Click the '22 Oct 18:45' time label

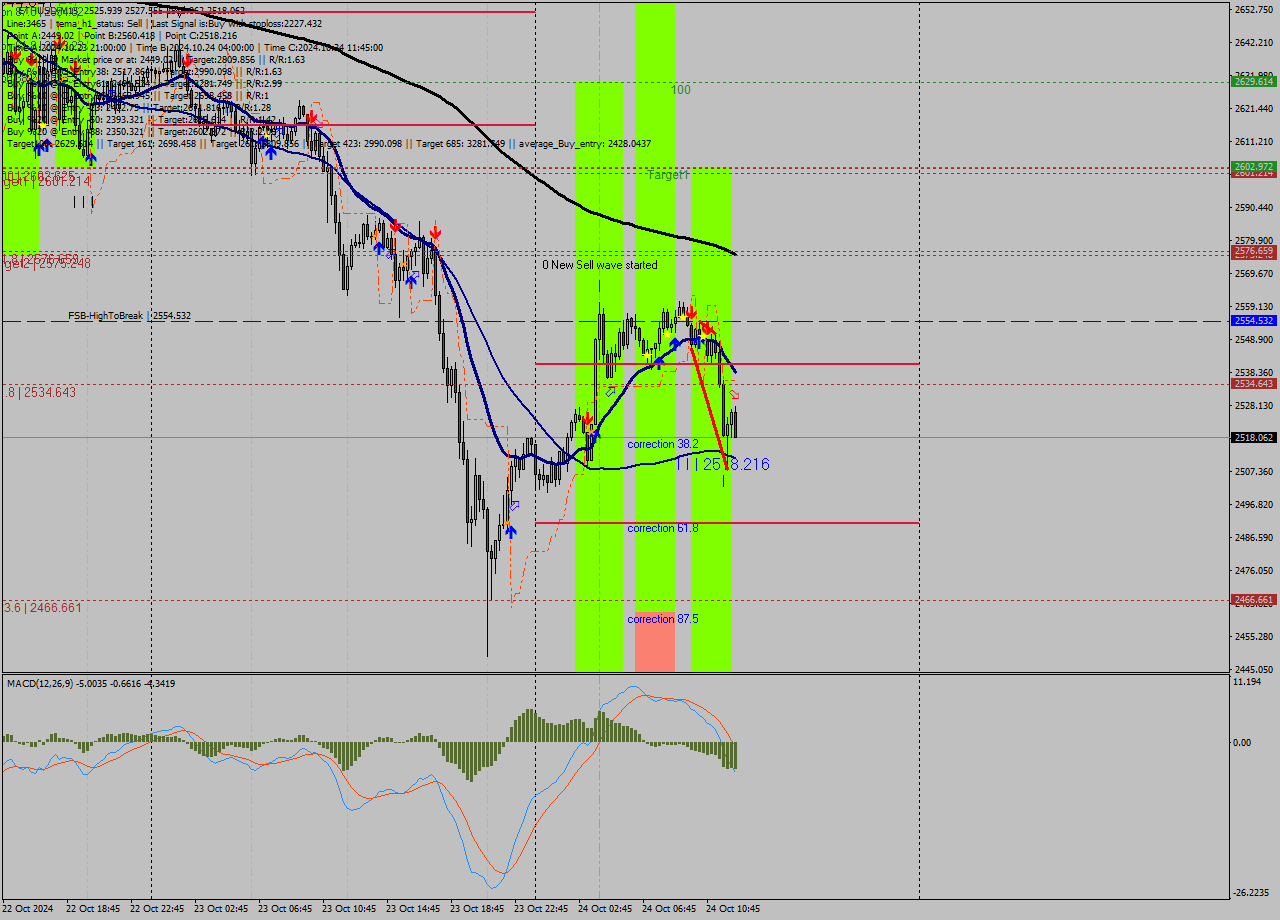tap(92, 909)
